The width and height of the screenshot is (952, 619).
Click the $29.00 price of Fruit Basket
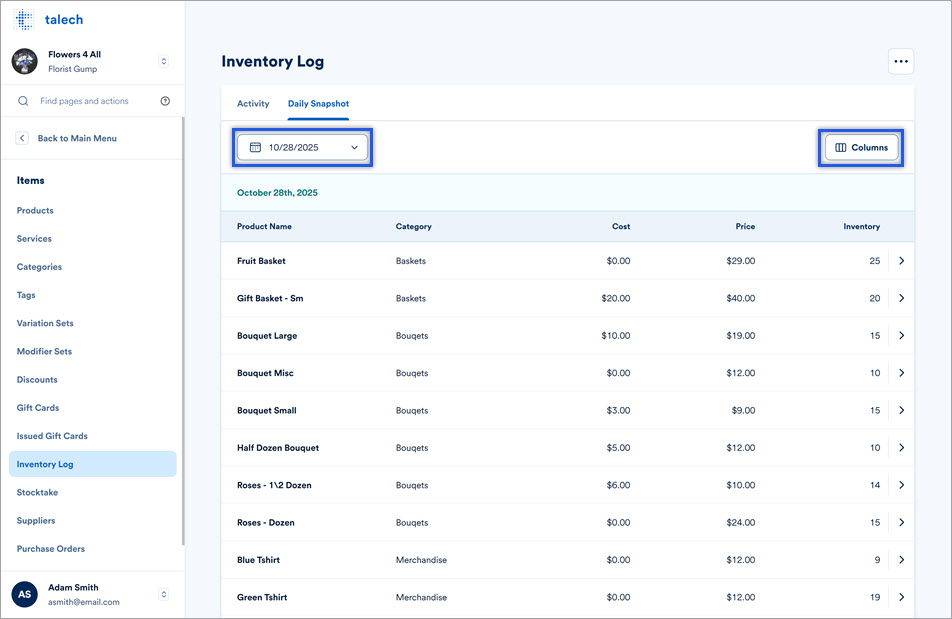[741, 261]
